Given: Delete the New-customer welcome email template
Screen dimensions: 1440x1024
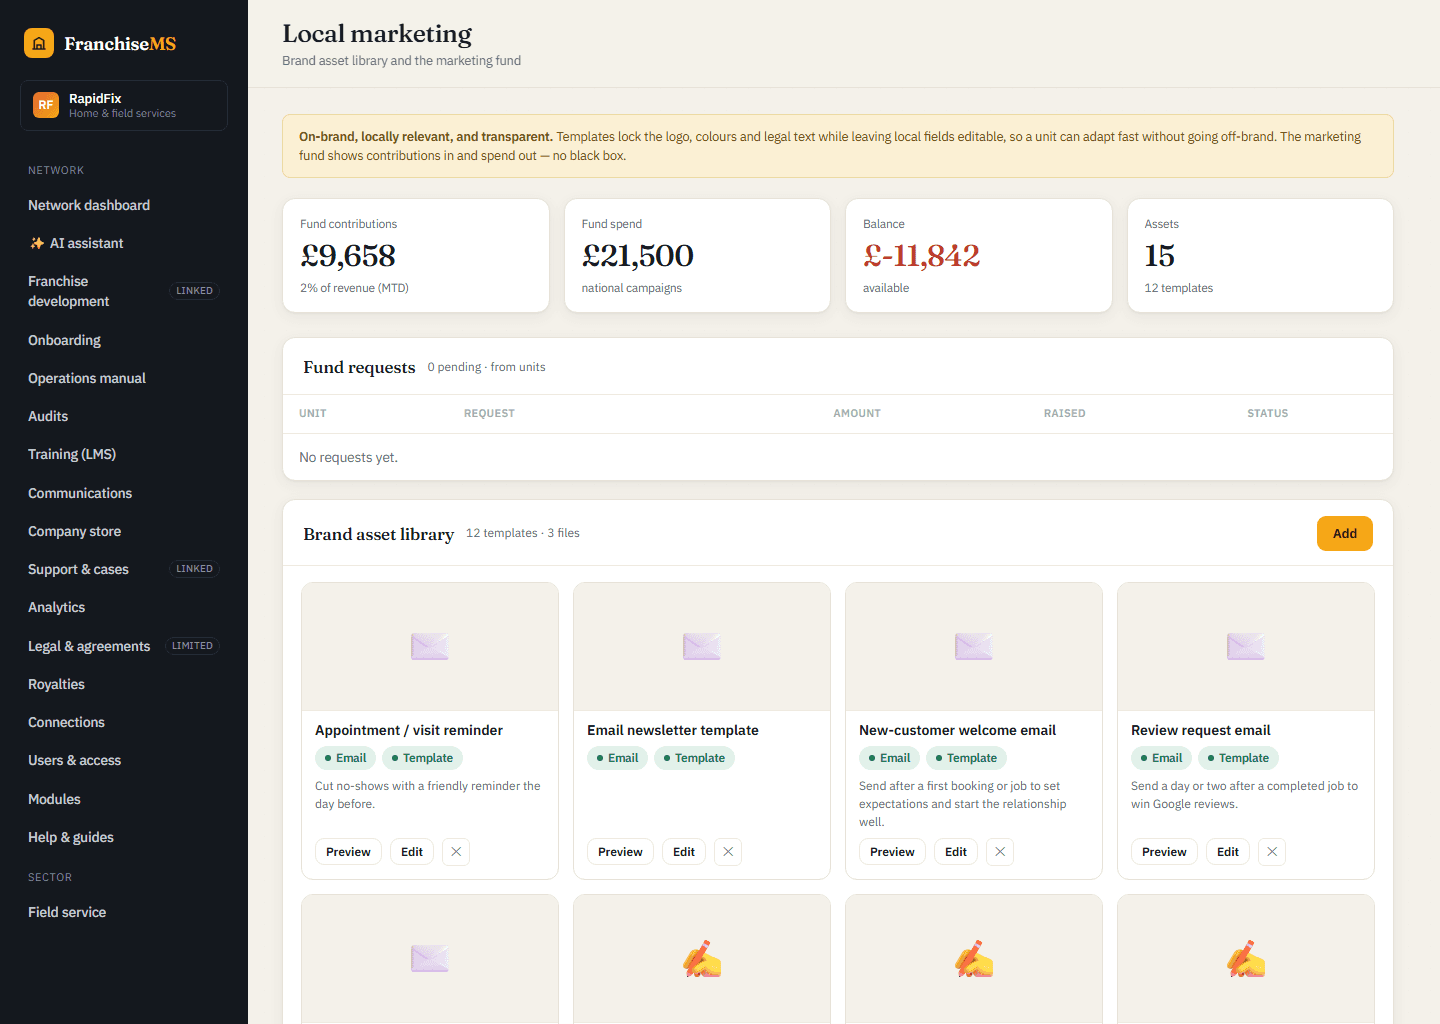Looking at the screenshot, I should pyautogui.click(x=1000, y=852).
